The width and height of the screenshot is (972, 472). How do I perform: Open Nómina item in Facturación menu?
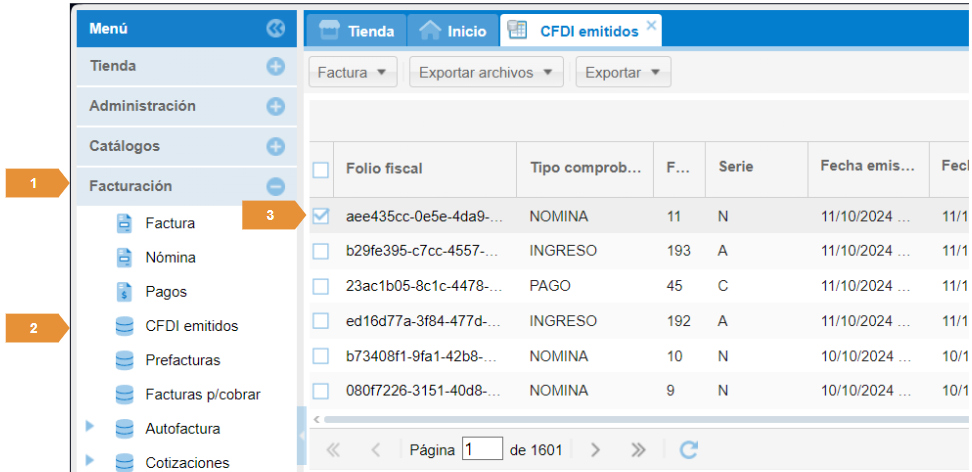170,257
